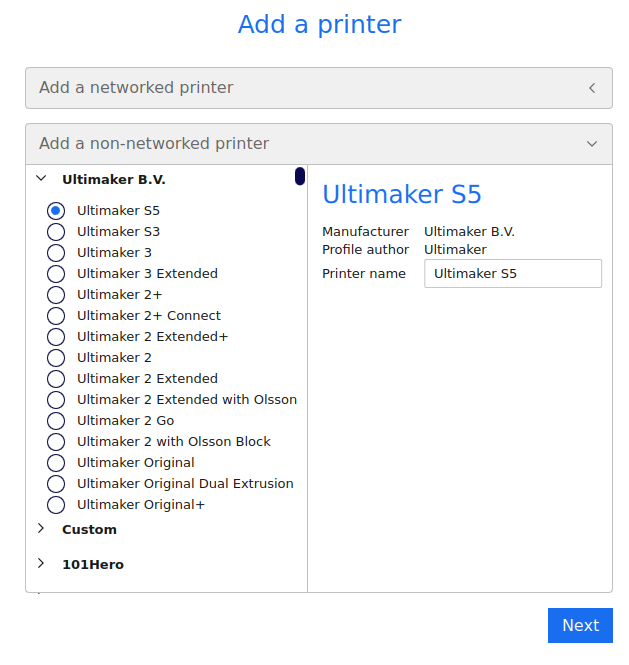Viewport: 629px width, 665px height.
Task: Select Ultimaker 2+ Connect radio button
Action: (x=56, y=316)
